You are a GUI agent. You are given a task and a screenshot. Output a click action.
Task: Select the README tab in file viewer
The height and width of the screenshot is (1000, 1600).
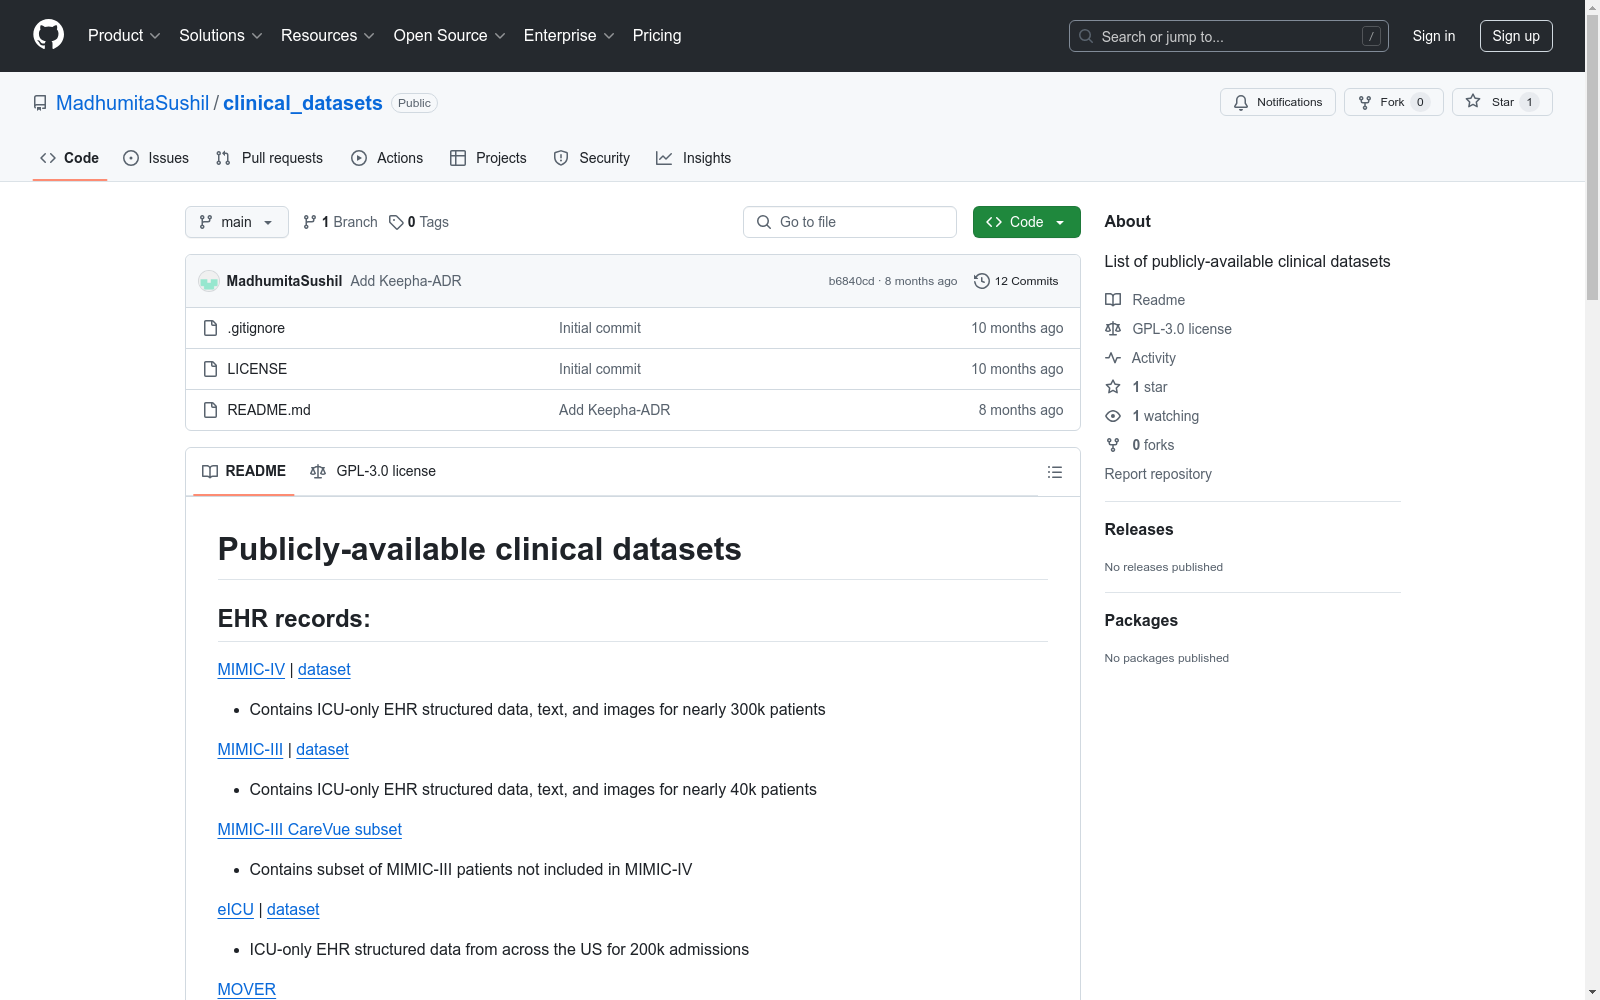[x=244, y=471]
